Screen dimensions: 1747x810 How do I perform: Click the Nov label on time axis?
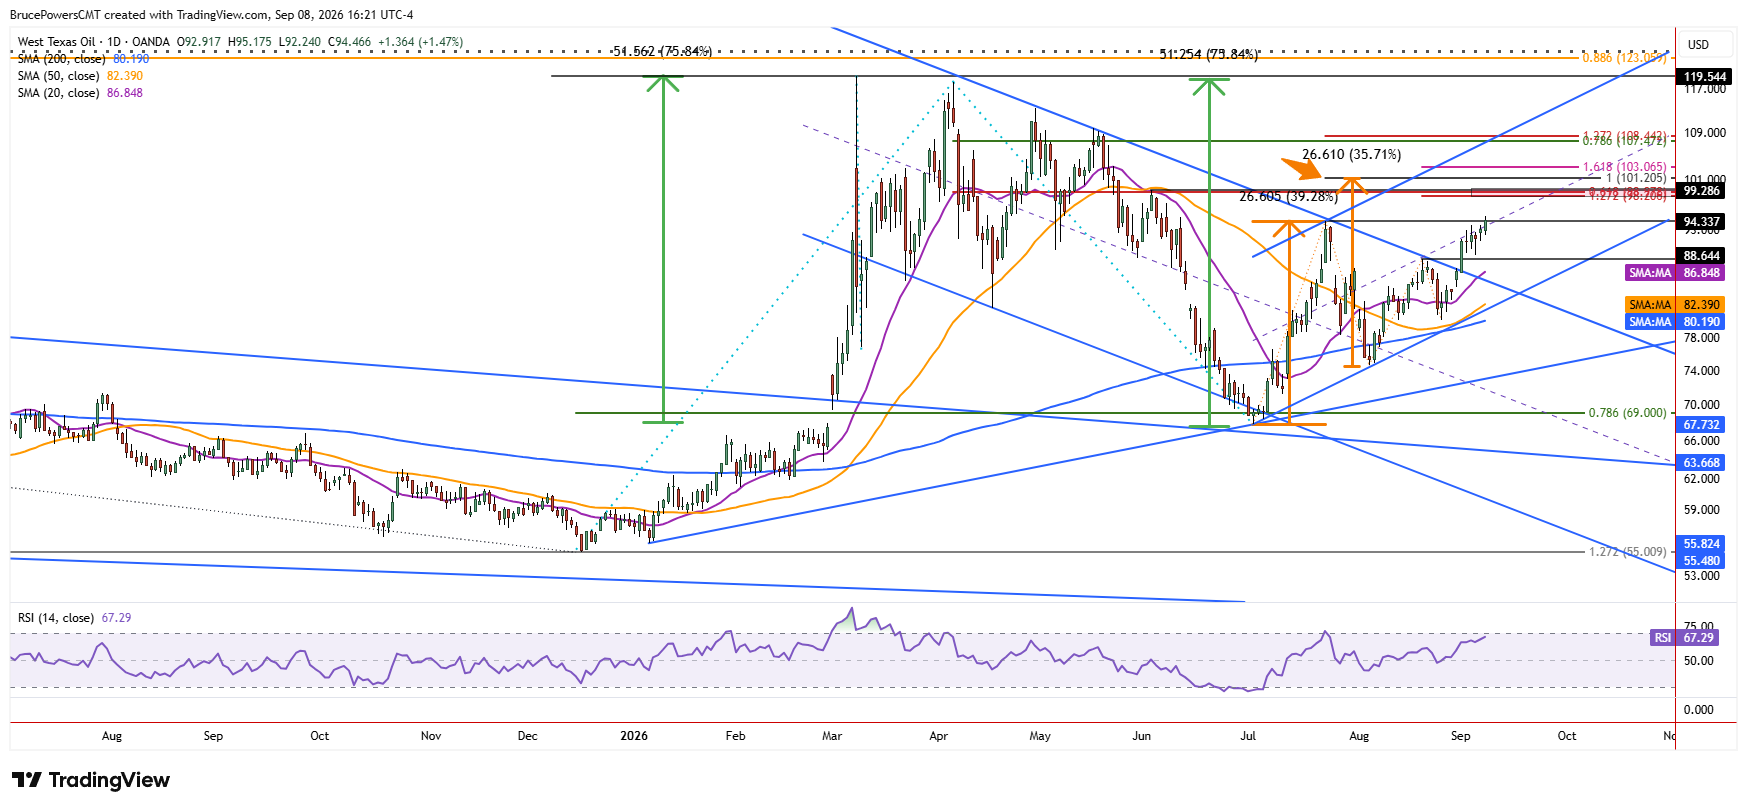click(x=431, y=736)
